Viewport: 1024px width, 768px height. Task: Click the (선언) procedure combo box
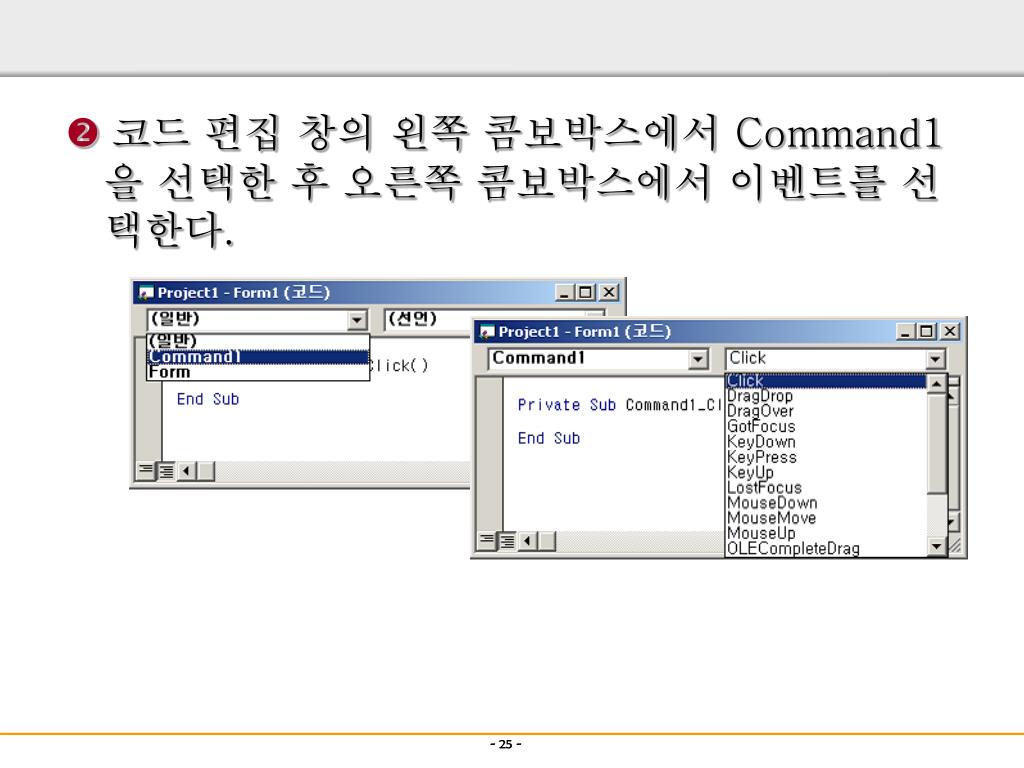point(493,319)
